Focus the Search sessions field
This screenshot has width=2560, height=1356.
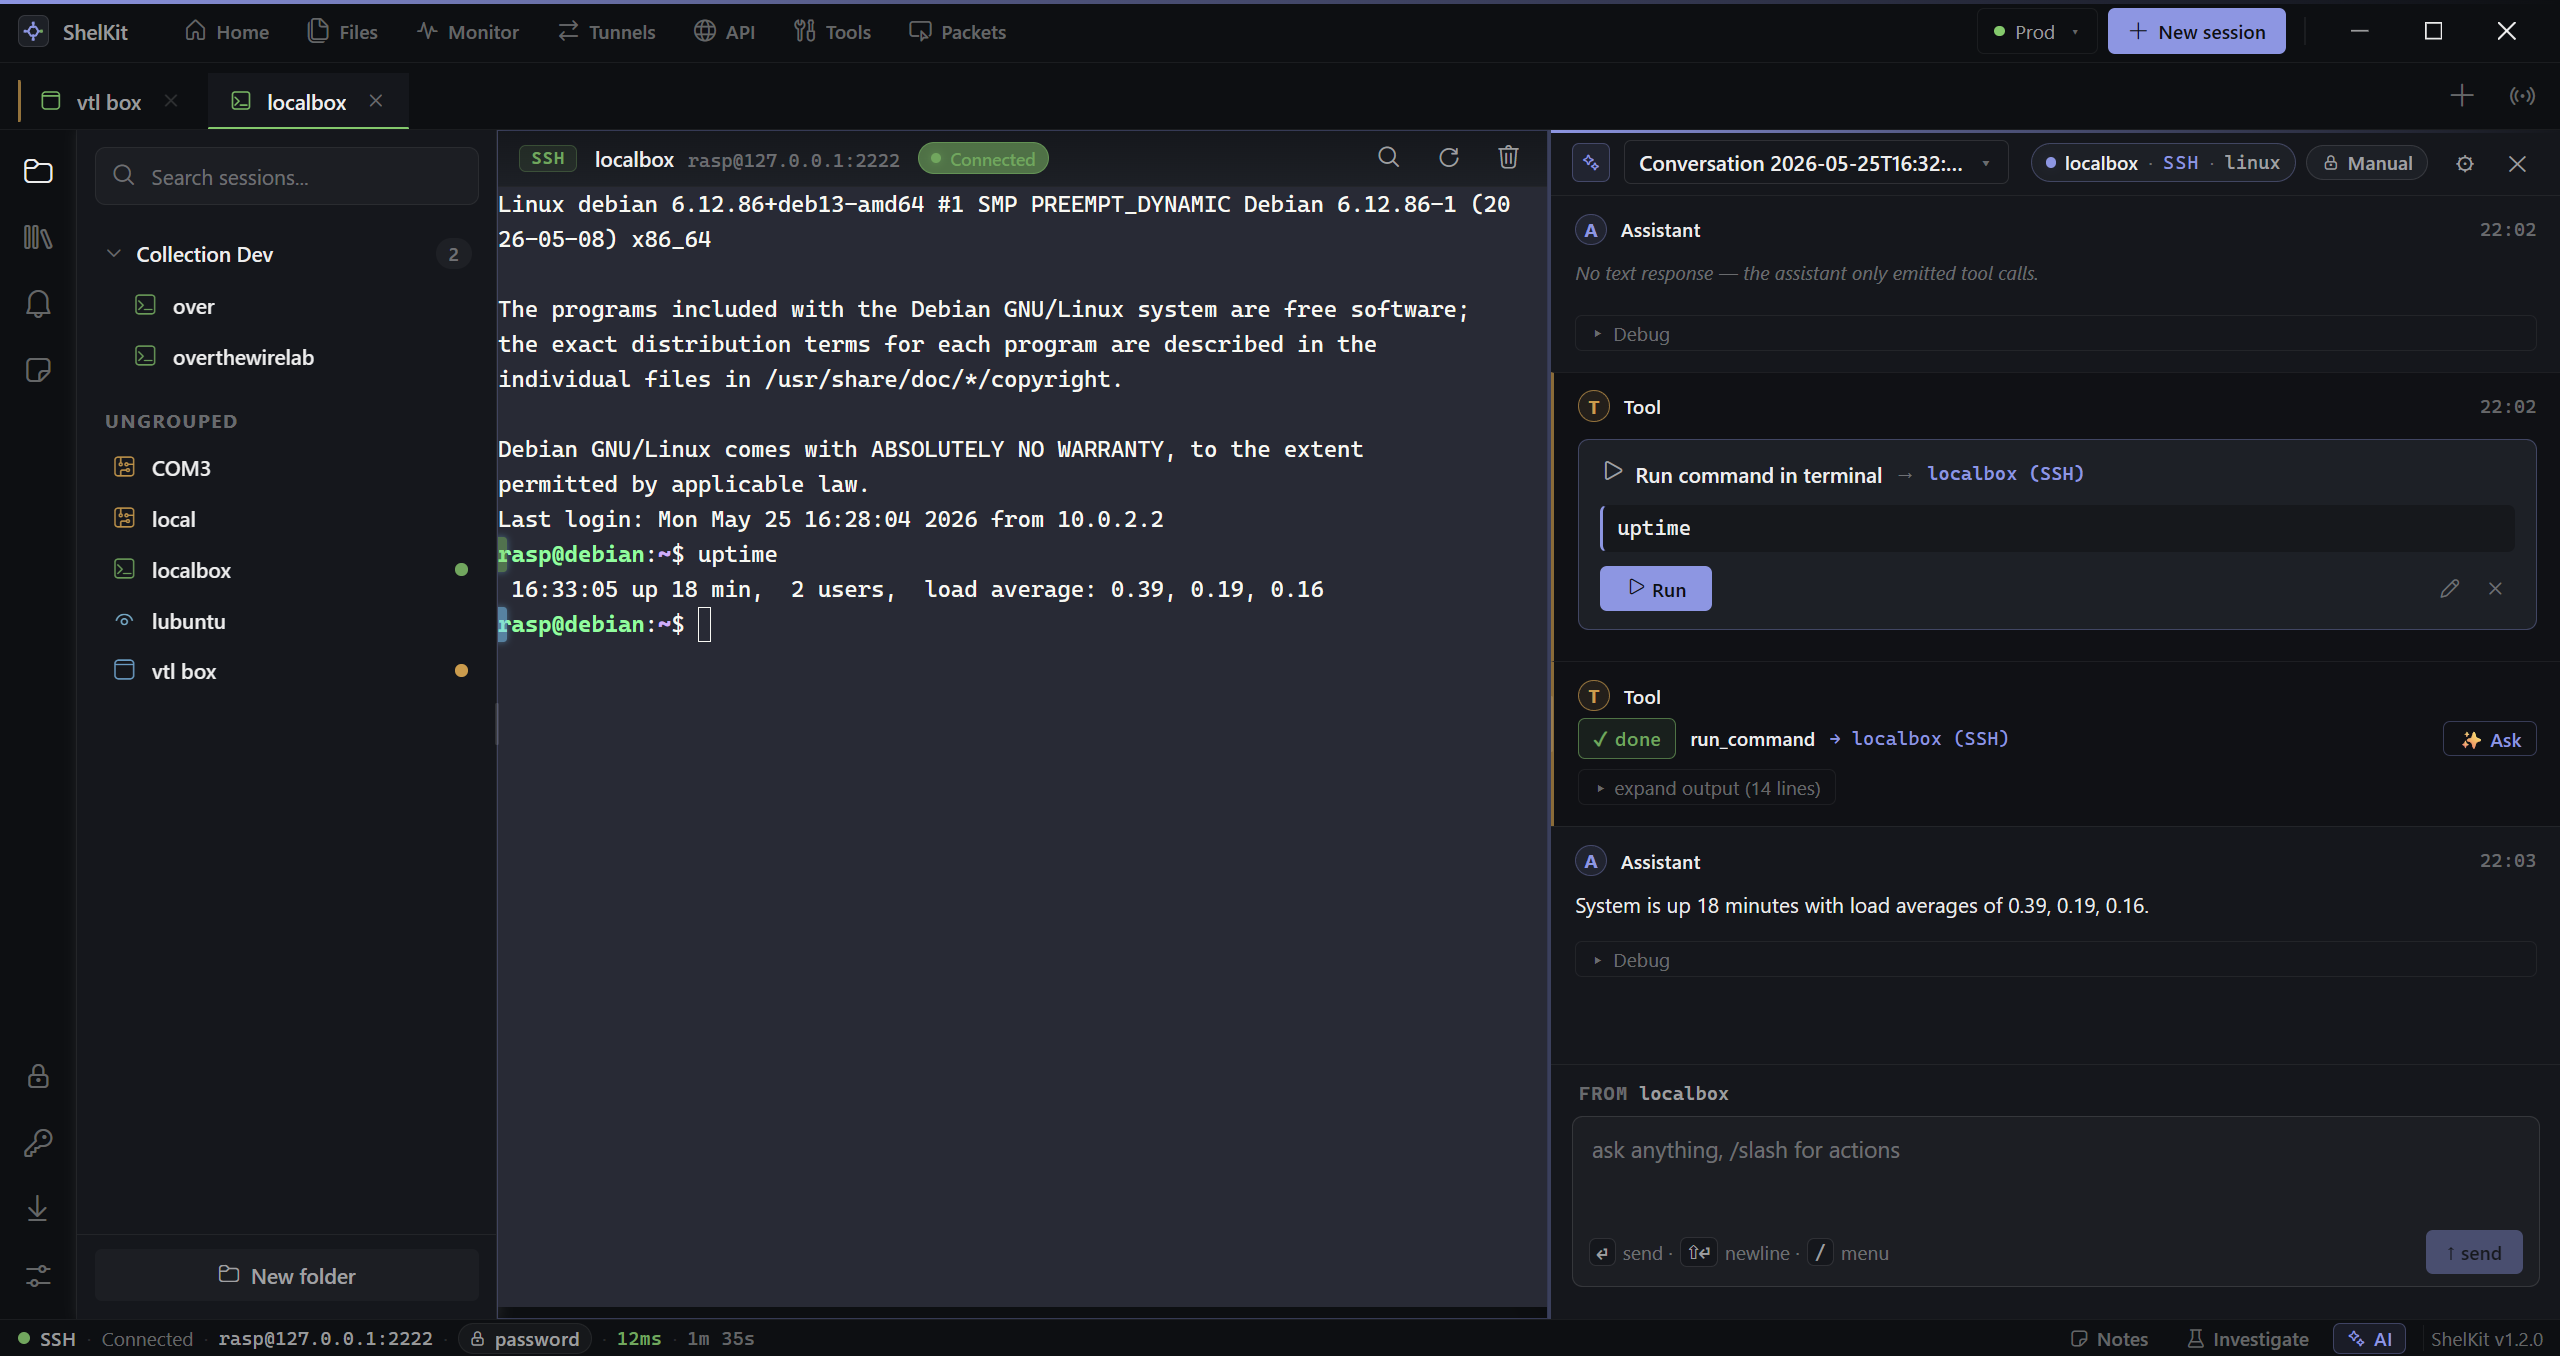click(287, 177)
